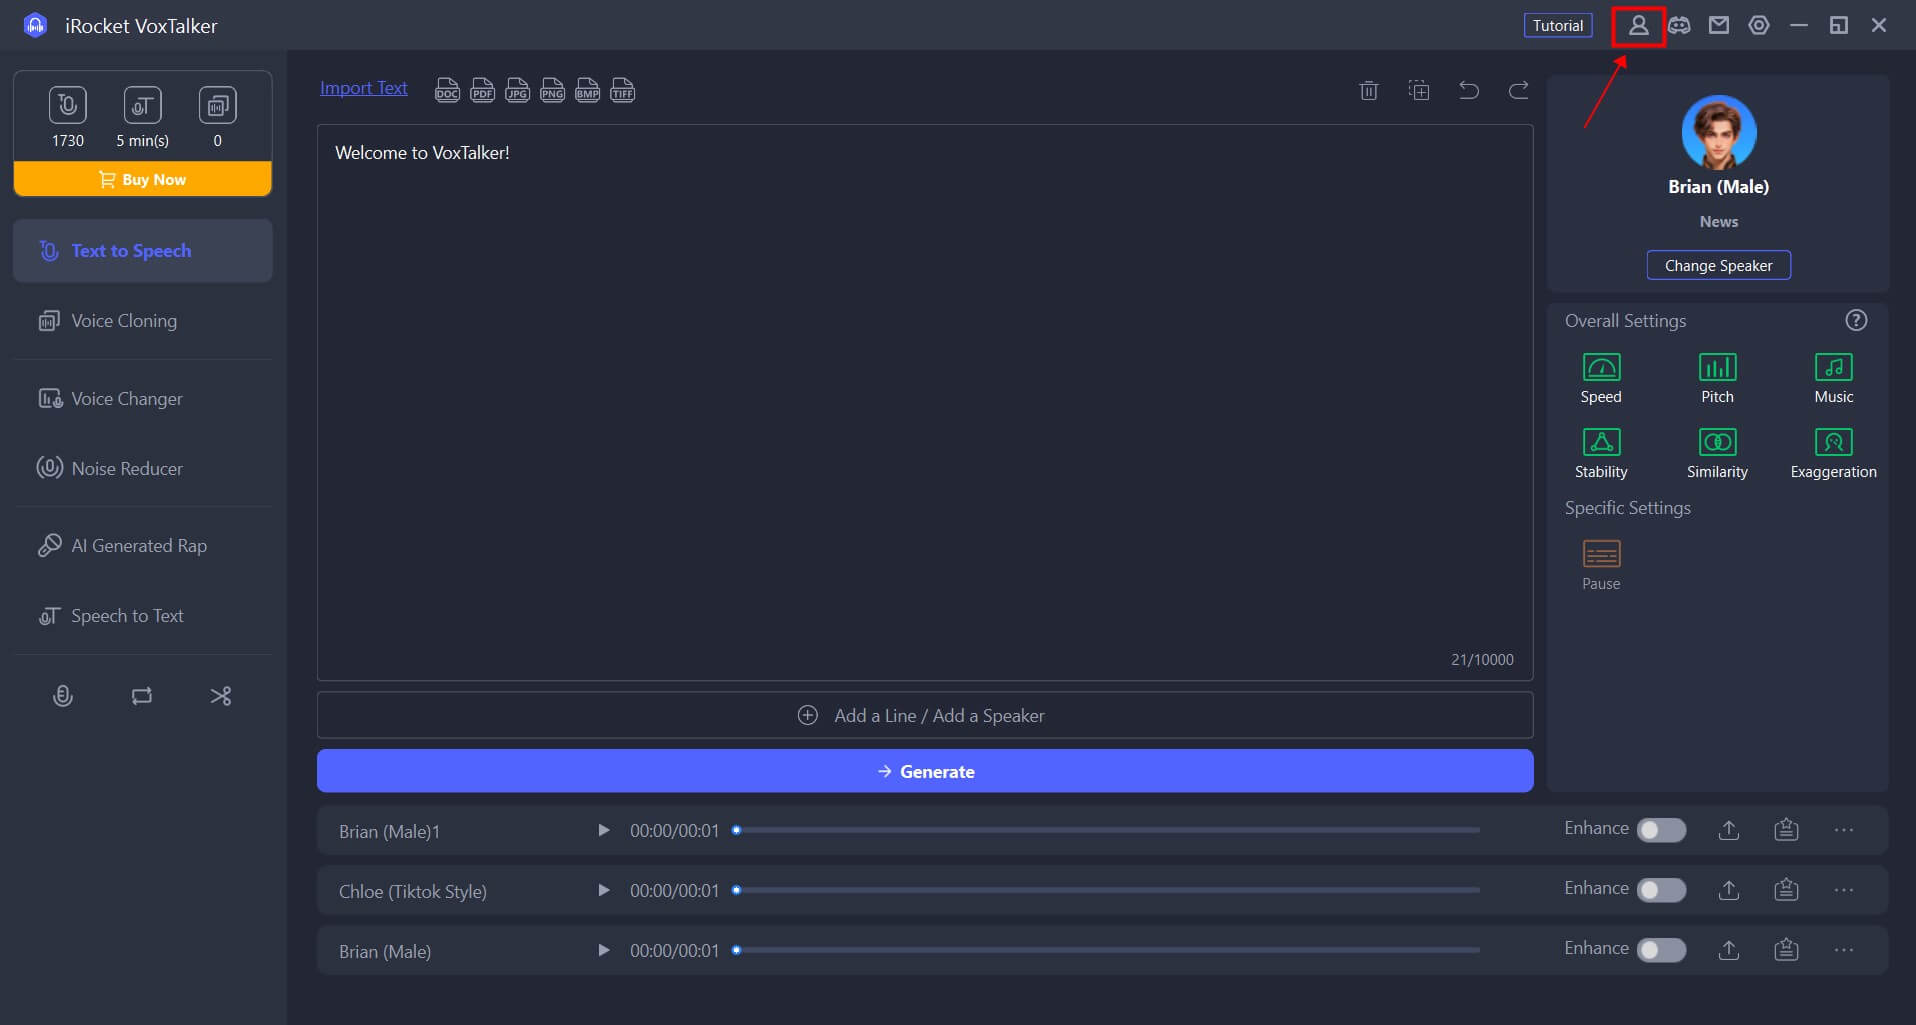Open AI Generated Rap

[x=143, y=546]
